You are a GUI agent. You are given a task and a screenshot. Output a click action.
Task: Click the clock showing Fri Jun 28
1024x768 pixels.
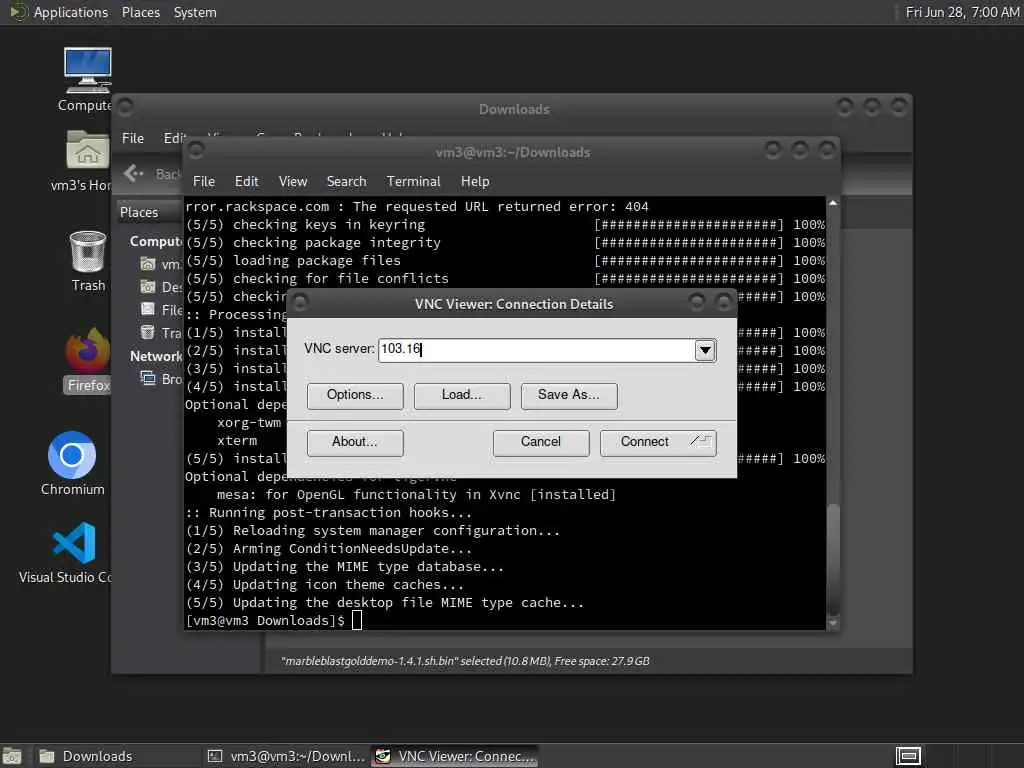click(x=961, y=12)
